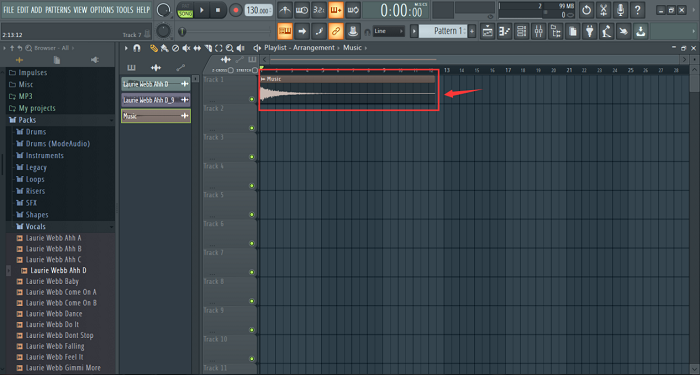The image size is (700, 375).
Task: Click the microphone recording icon
Action: pyautogui.click(x=620, y=9)
